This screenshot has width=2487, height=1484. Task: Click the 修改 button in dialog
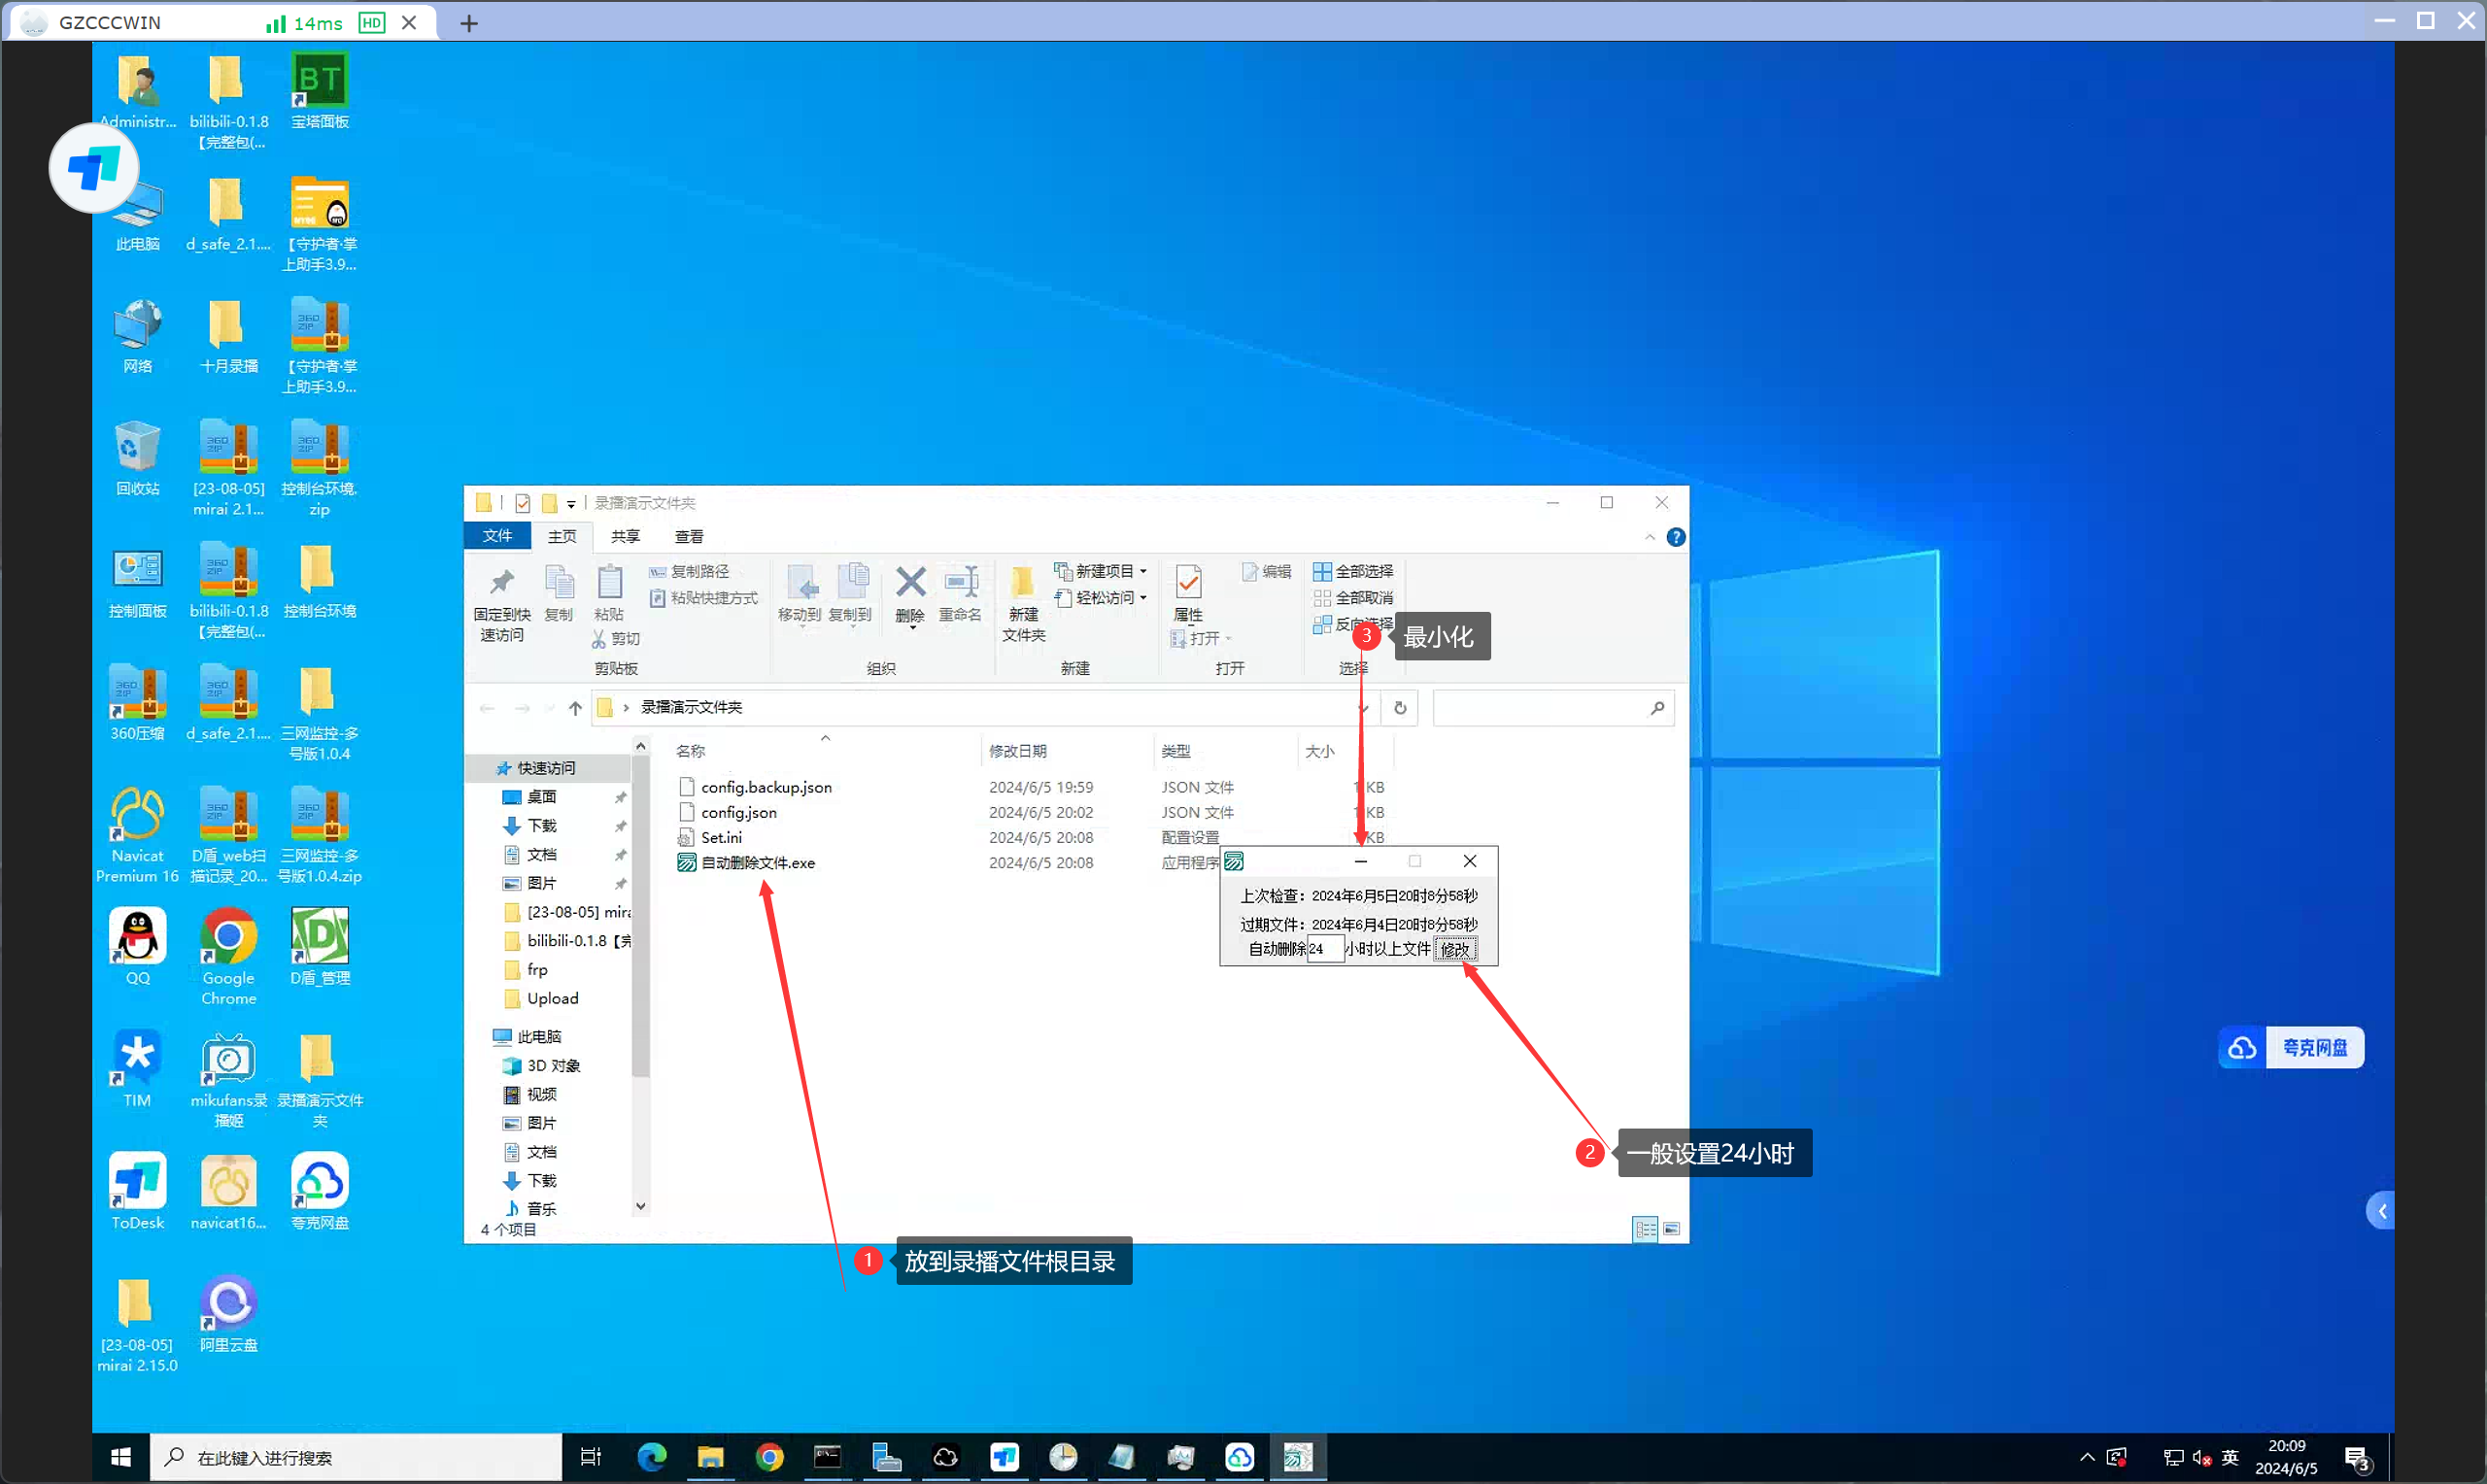click(x=1455, y=949)
